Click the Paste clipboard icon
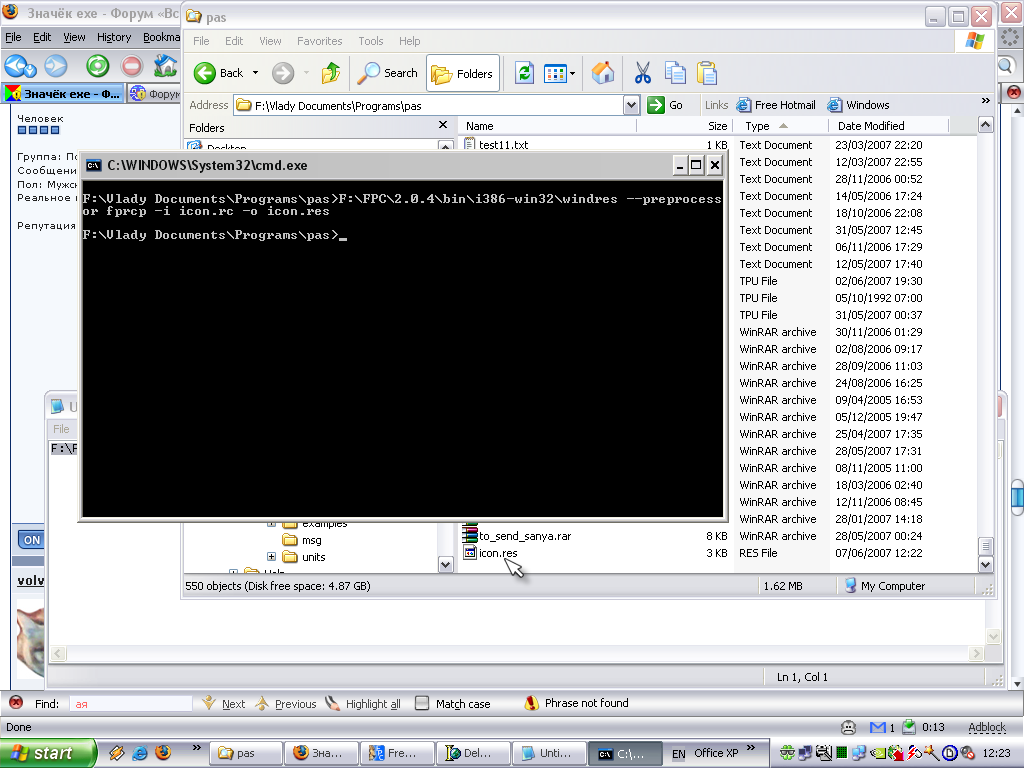 [x=707, y=73]
